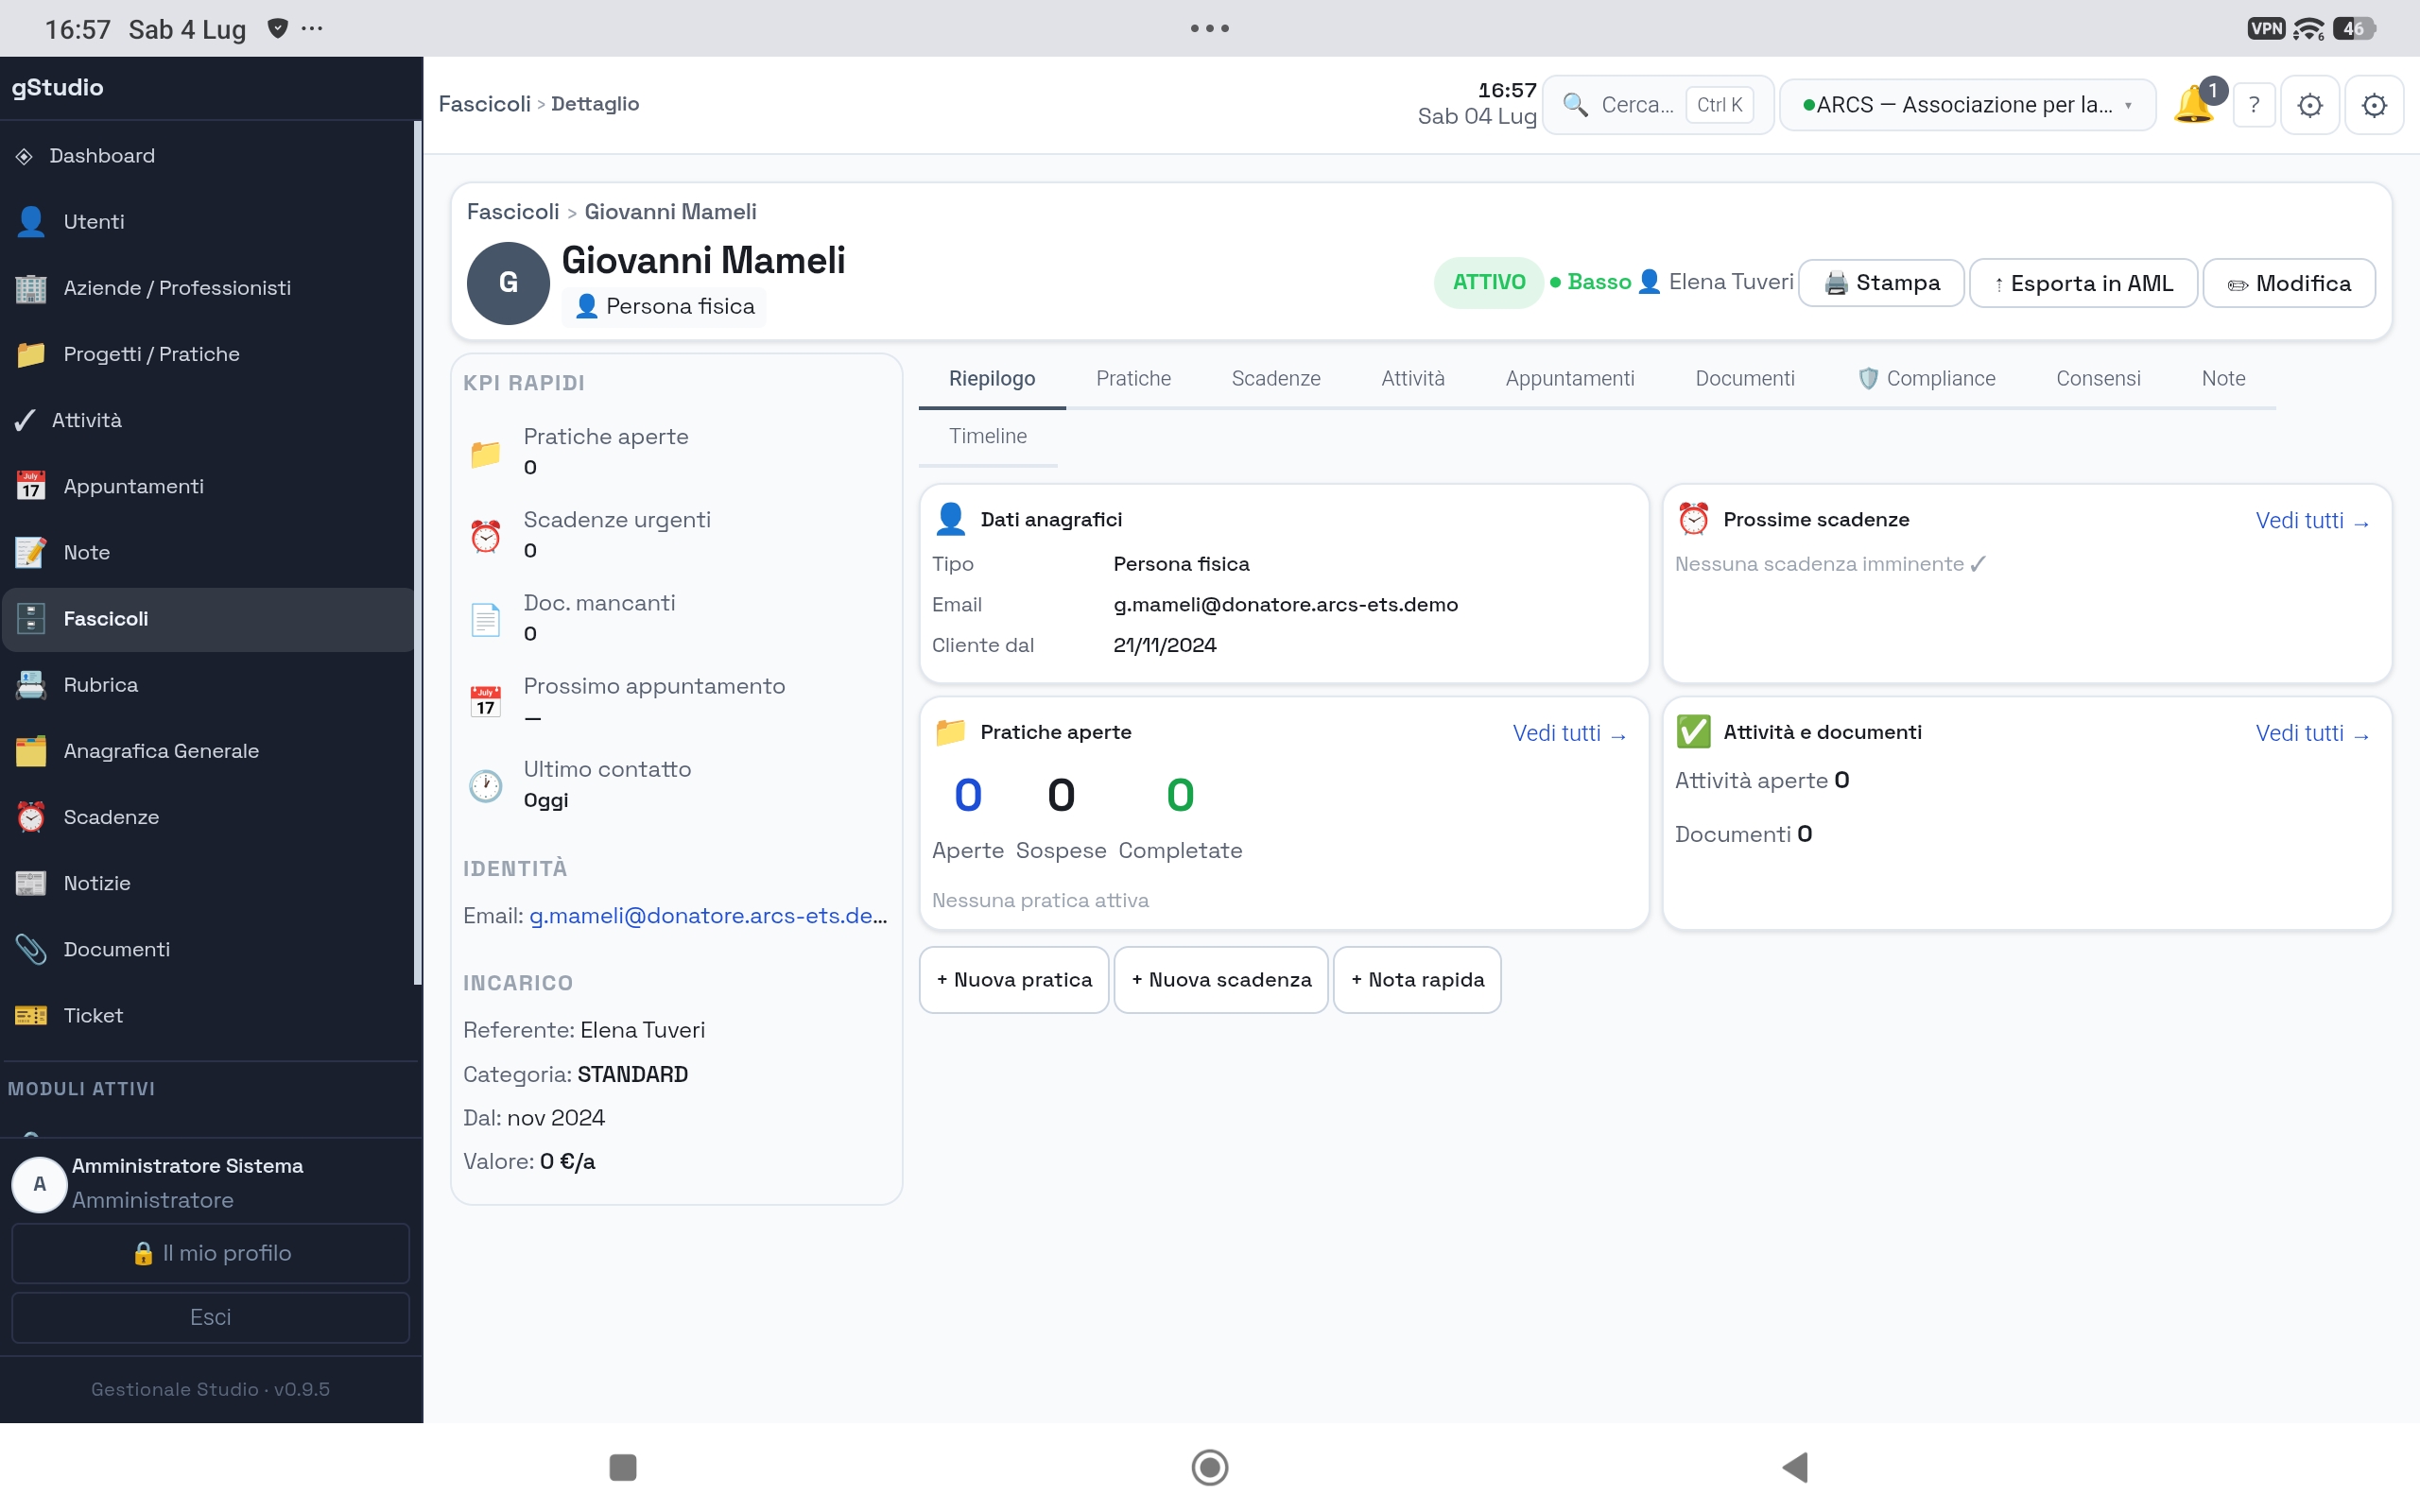Open Utenti in the sidebar
The image size is (2420, 1512).
coord(207,221)
